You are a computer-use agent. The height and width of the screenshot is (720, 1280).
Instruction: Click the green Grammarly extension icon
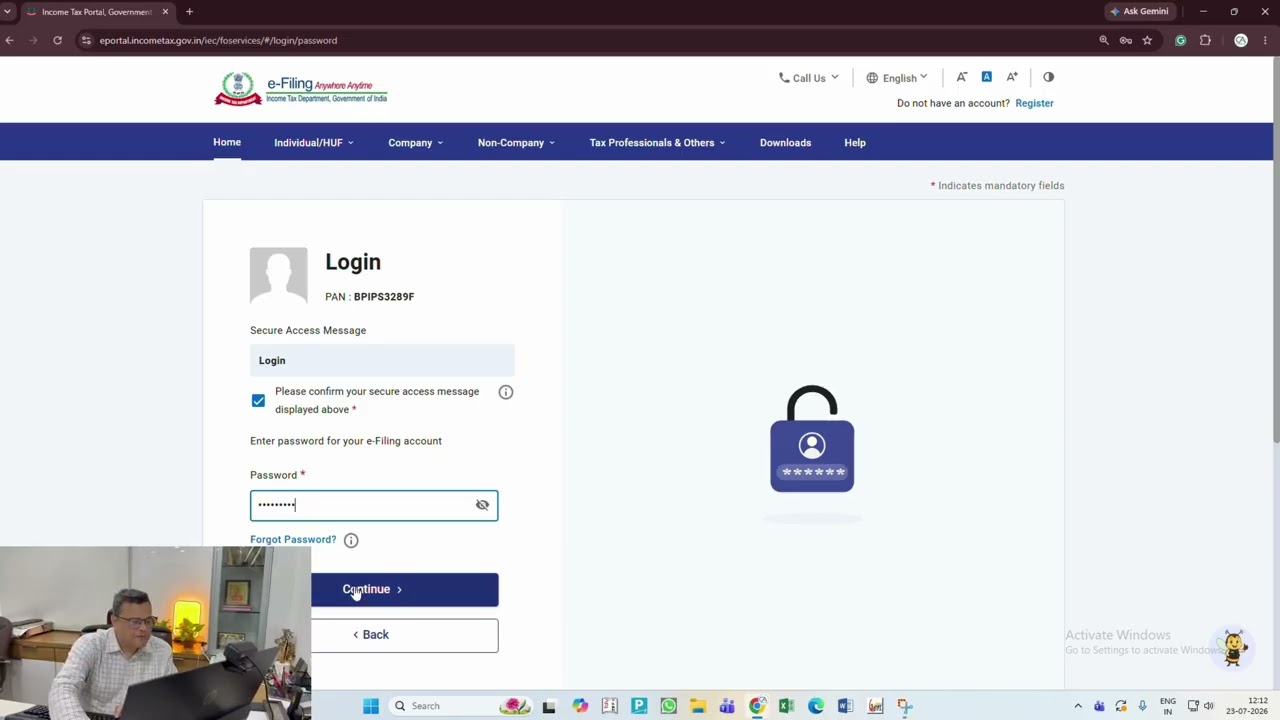pyautogui.click(x=1181, y=40)
